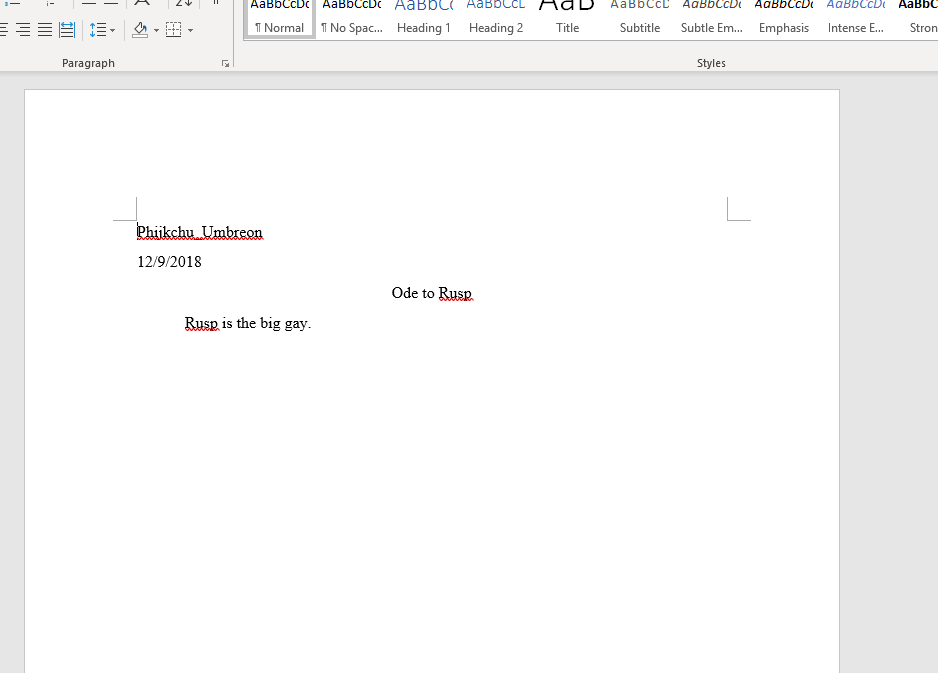Apply distributed paragraph alignment

67,29
